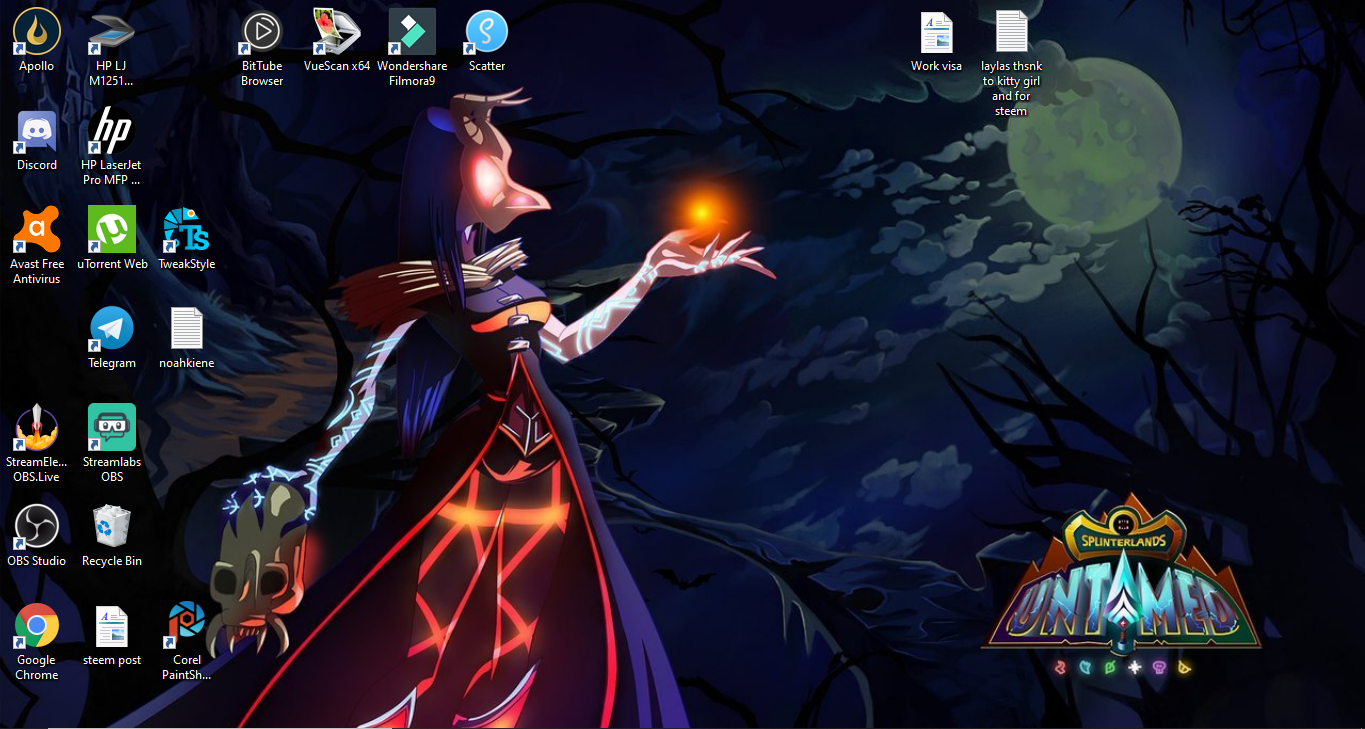Open the Corel PaintShop shortcut
The image size is (1365, 729).
[x=187, y=625]
